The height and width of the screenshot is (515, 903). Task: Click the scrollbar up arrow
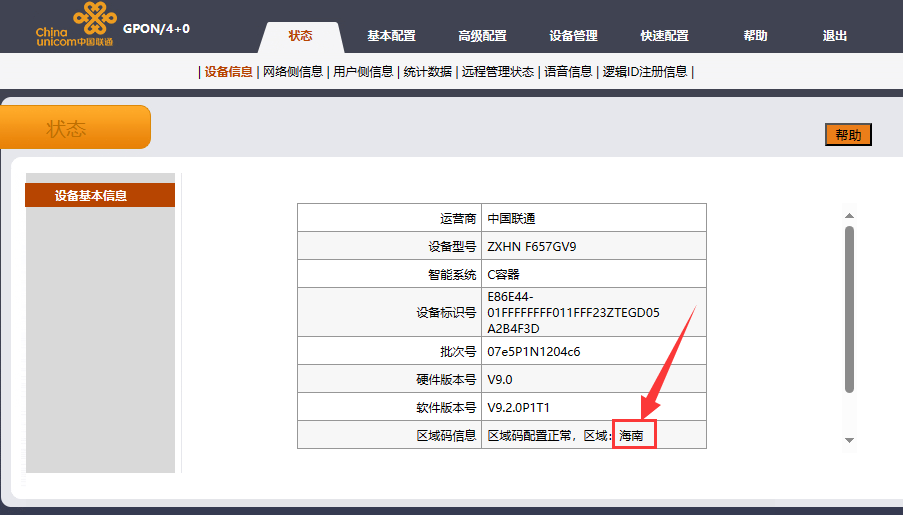click(x=849, y=214)
